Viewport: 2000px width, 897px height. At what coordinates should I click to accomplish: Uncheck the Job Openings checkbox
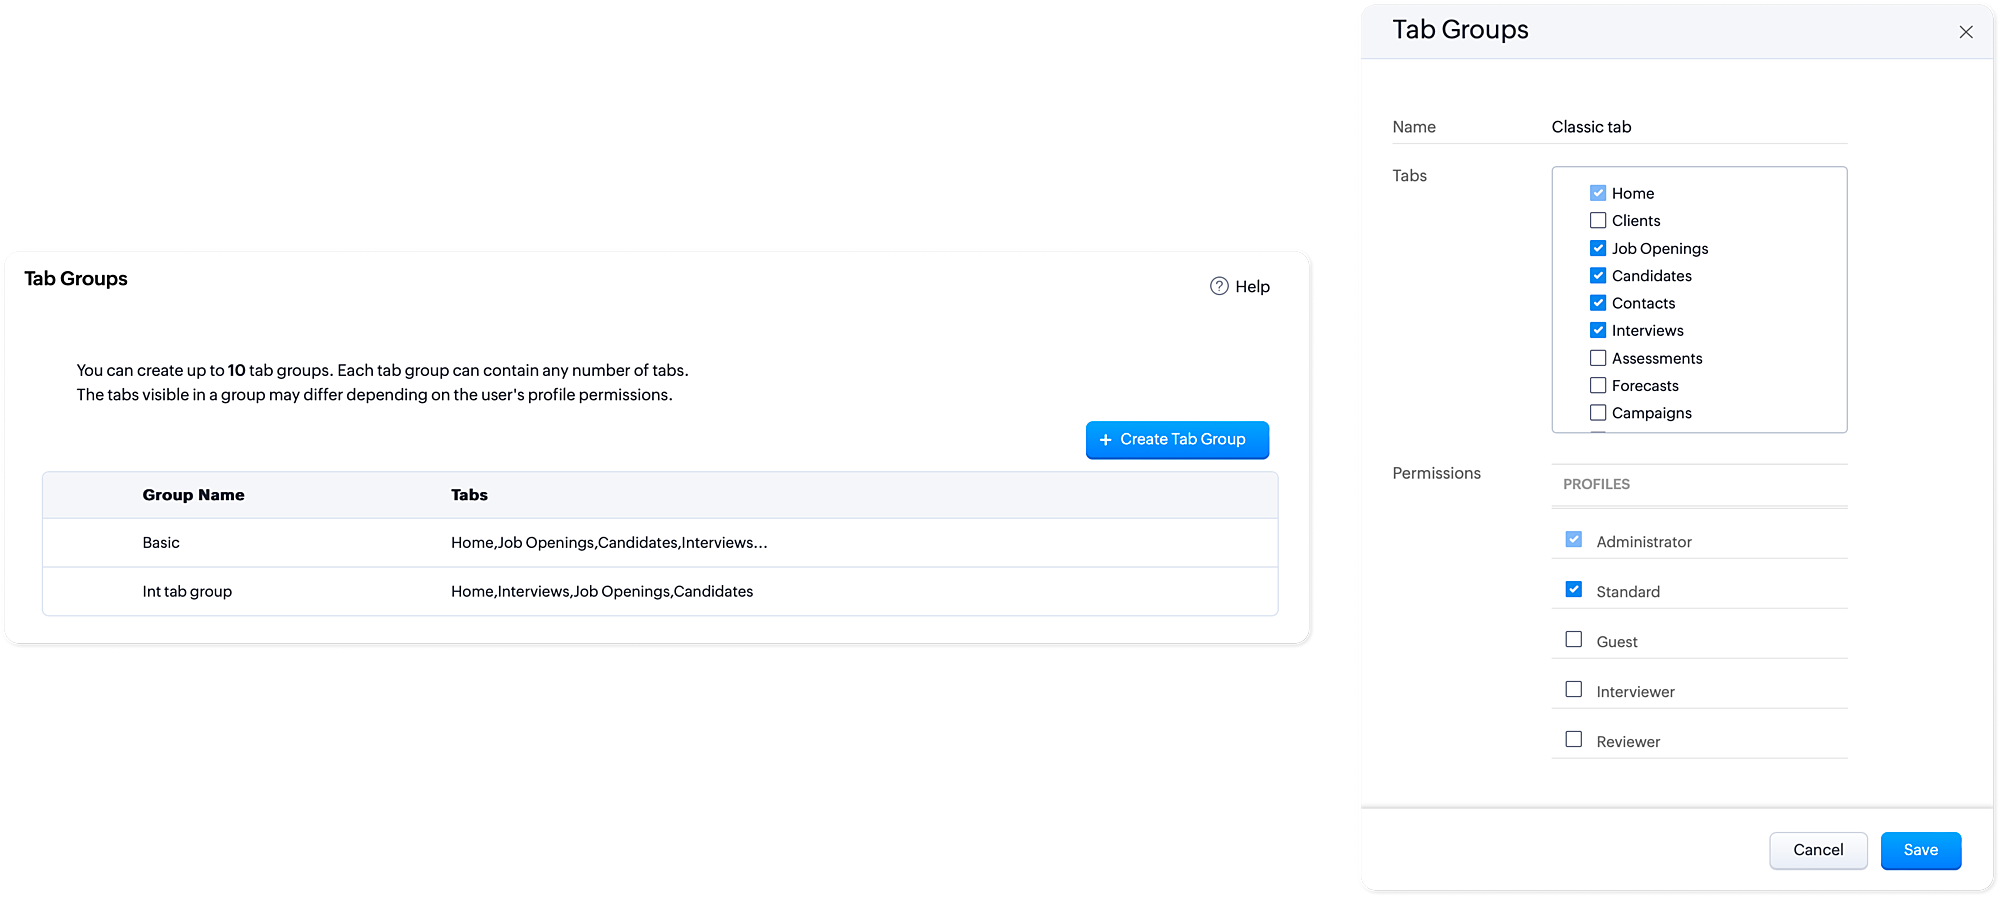pos(1598,248)
